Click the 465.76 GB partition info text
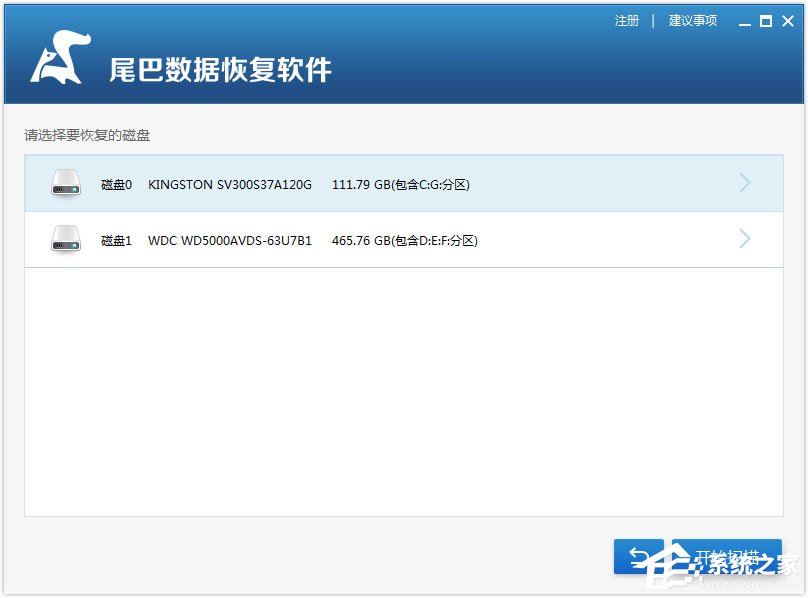 pos(404,241)
